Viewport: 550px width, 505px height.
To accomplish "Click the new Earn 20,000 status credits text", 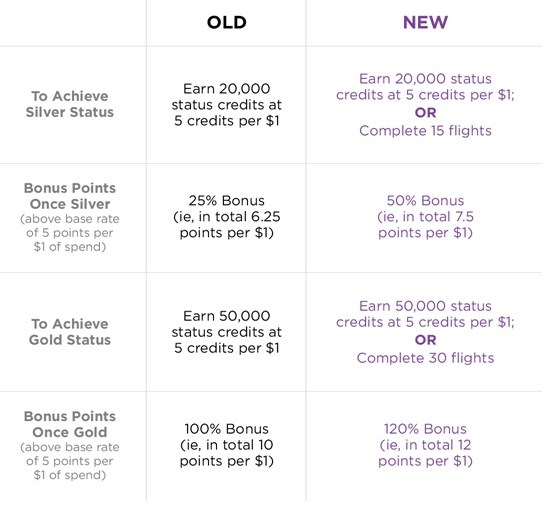I will [x=425, y=87].
